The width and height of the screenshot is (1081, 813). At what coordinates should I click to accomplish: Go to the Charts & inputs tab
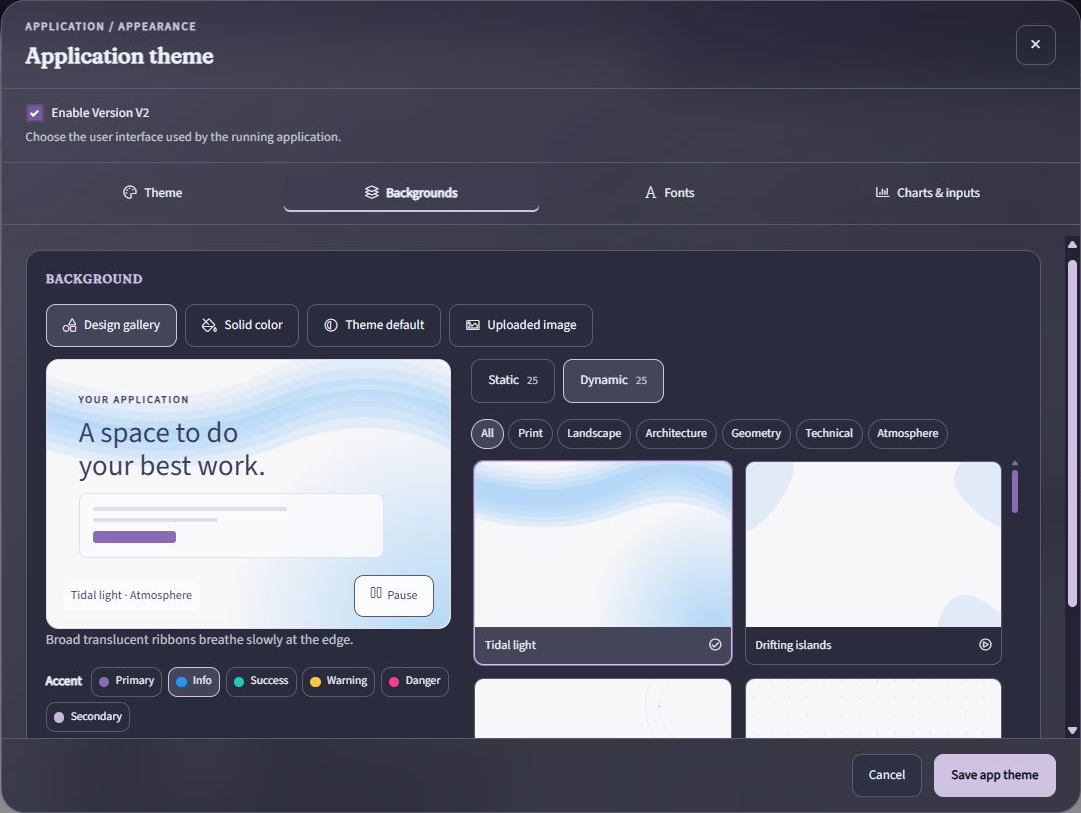point(927,193)
